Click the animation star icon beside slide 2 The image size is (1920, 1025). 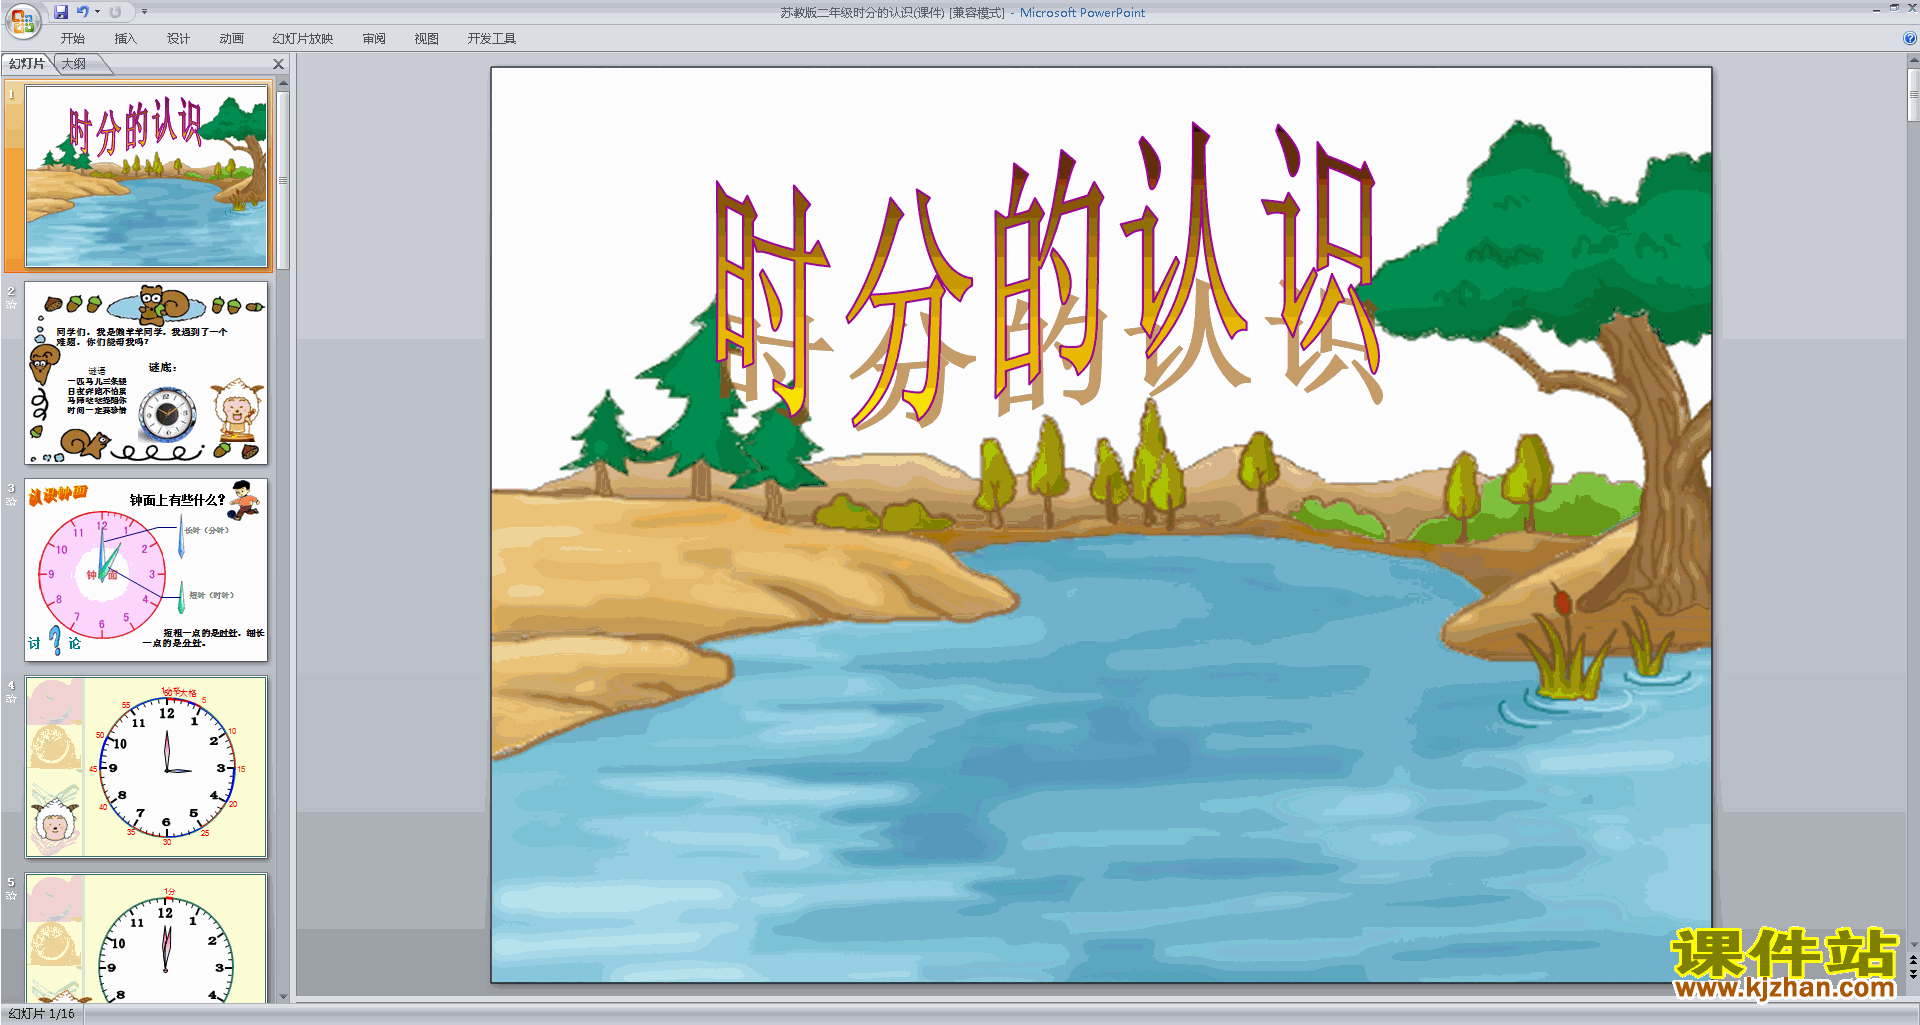[x=11, y=304]
